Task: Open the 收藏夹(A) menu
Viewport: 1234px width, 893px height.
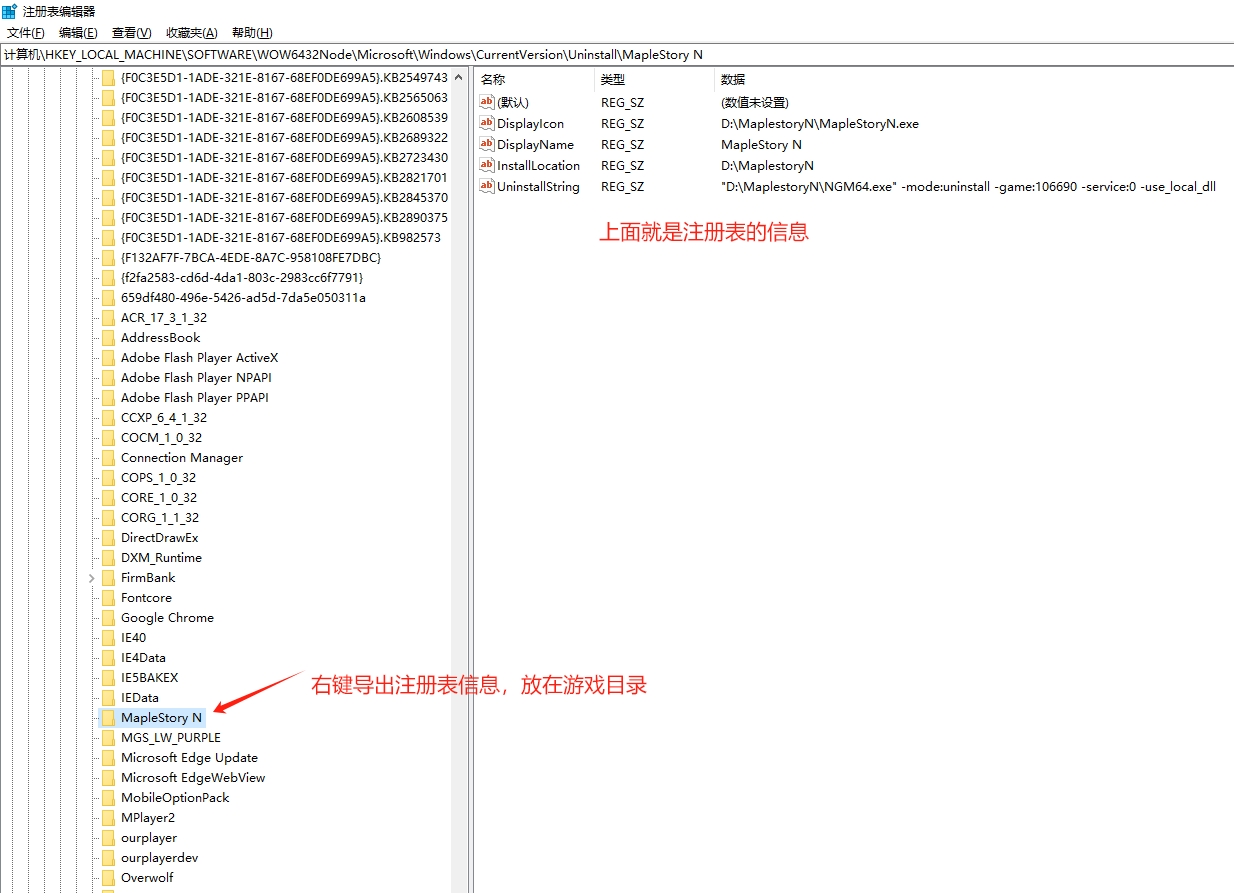Action: tap(192, 33)
